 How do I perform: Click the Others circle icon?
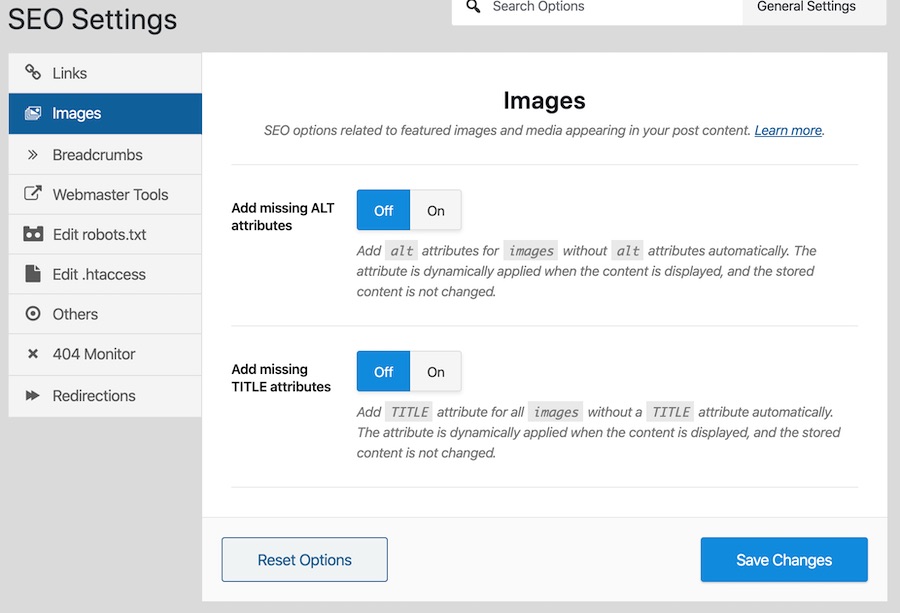(33, 313)
